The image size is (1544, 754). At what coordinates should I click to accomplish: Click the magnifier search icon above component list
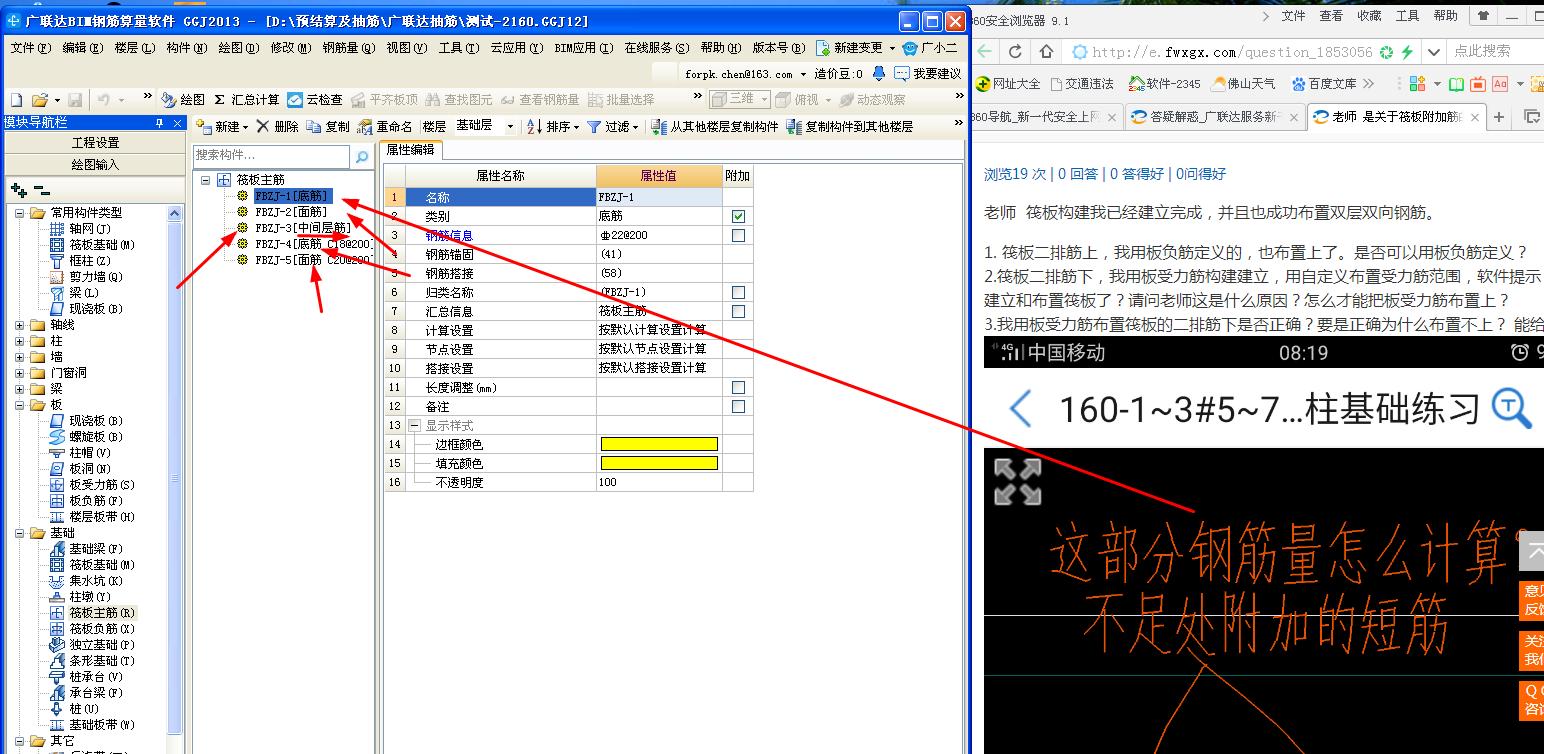click(x=361, y=157)
